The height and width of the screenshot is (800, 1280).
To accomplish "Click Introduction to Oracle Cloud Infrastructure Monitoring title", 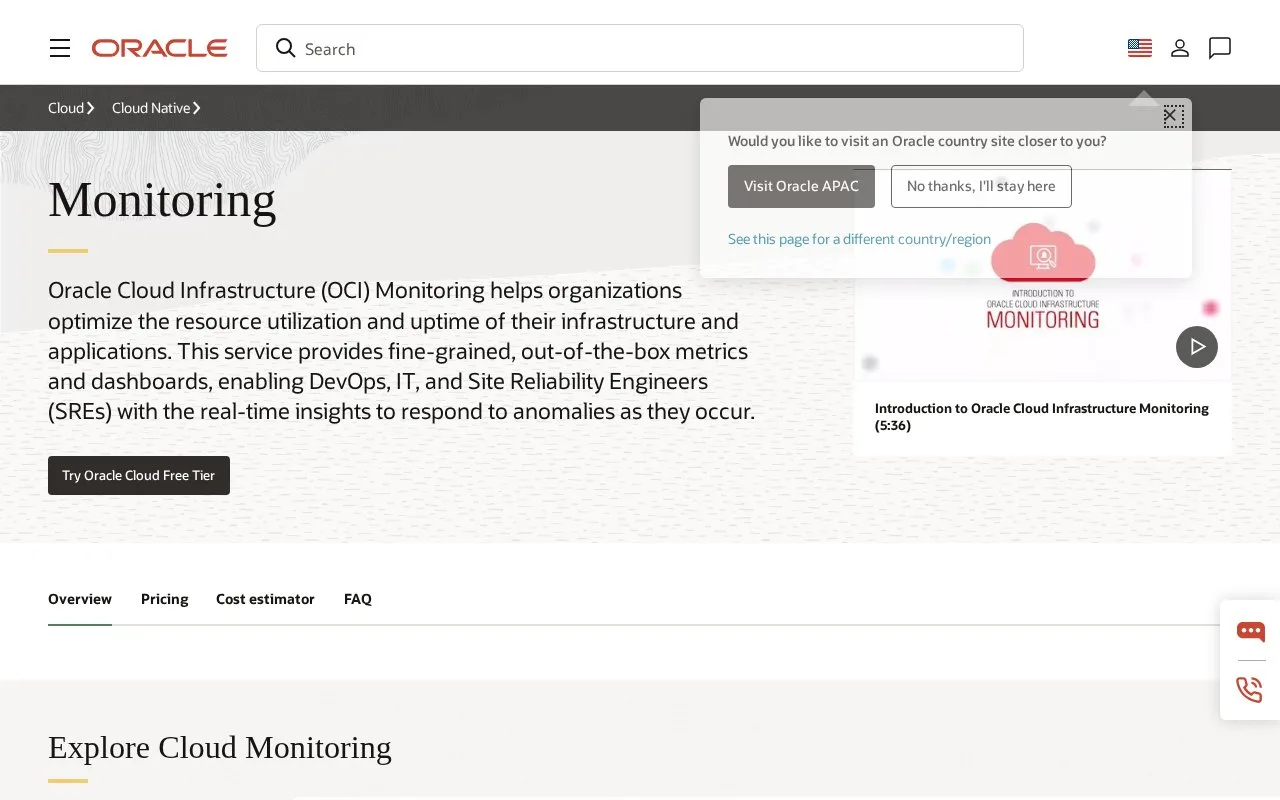I will pos(1041,416).
